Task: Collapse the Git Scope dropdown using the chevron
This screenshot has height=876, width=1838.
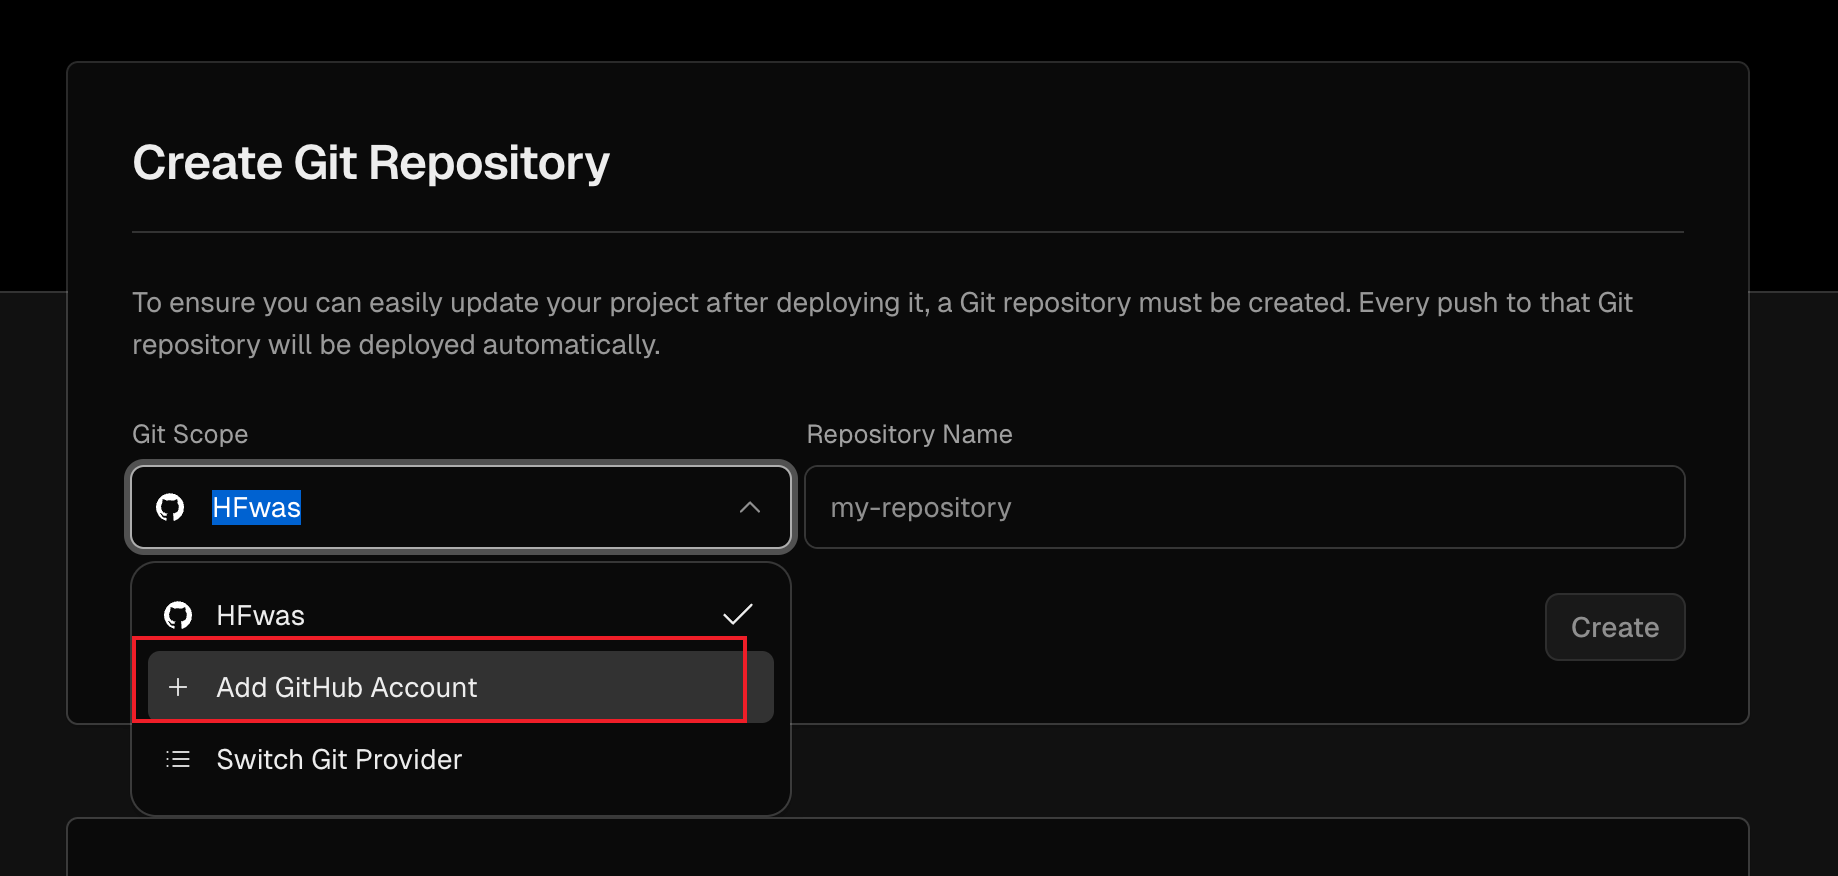Action: click(750, 508)
